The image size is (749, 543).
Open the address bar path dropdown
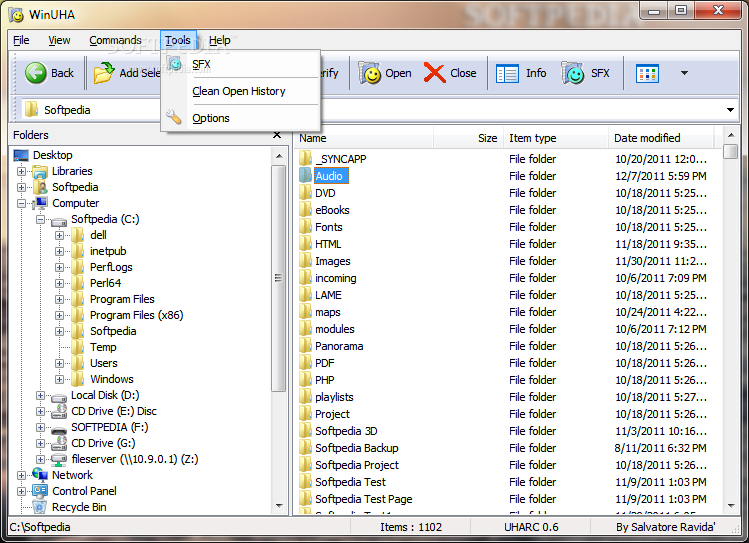(730, 110)
